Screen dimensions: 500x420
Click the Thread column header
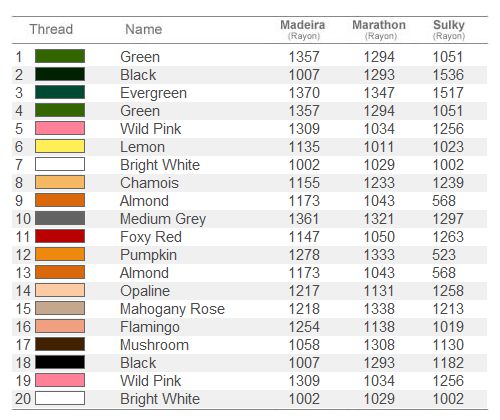(x=51, y=29)
